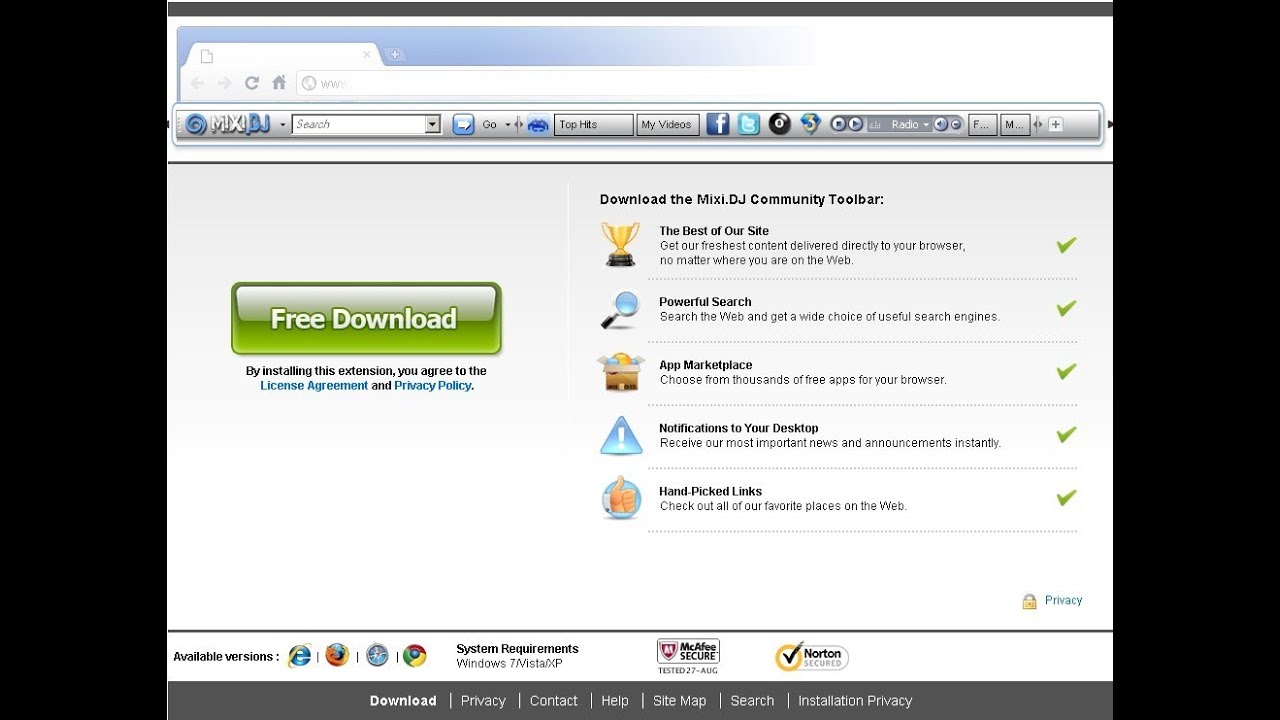The width and height of the screenshot is (1280, 720).
Task: Select the Safari version icon
Action: 377,656
